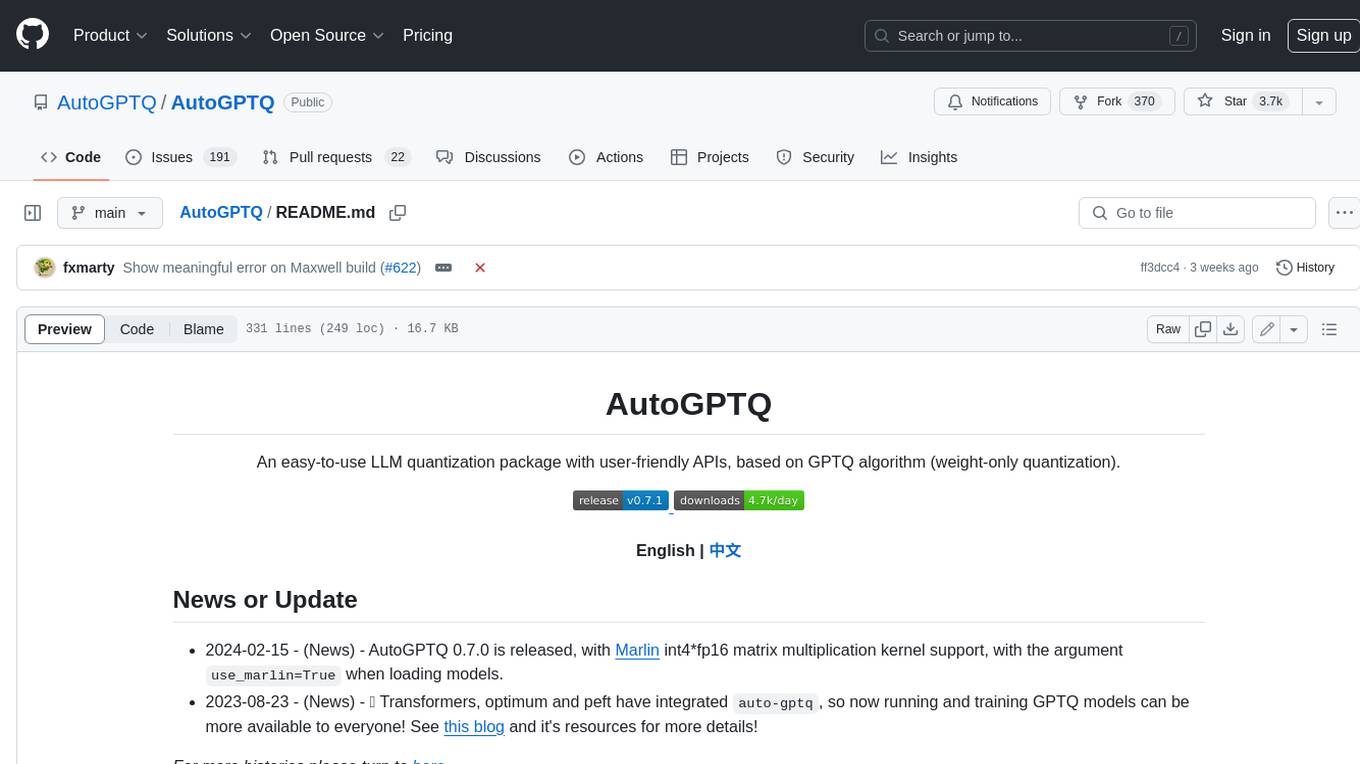1360x764 pixels.
Task: Click Sign in link
Action: pyautogui.click(x=1245, y=35)
